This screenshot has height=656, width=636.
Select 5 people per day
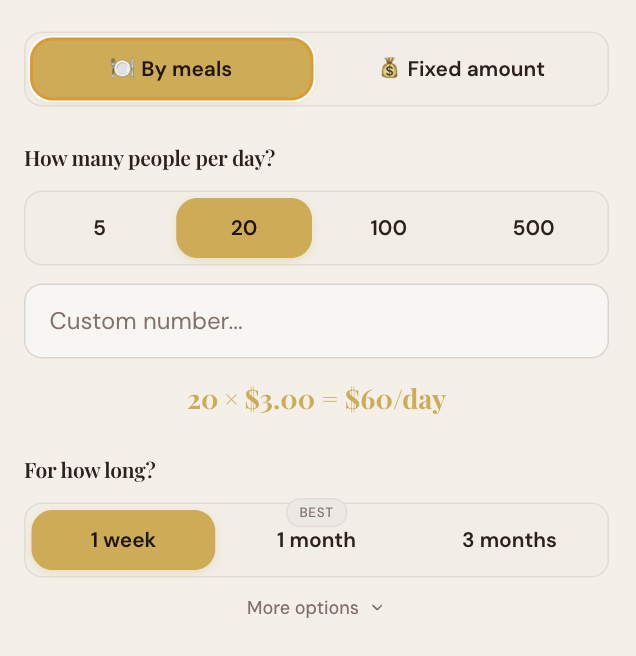99,228
